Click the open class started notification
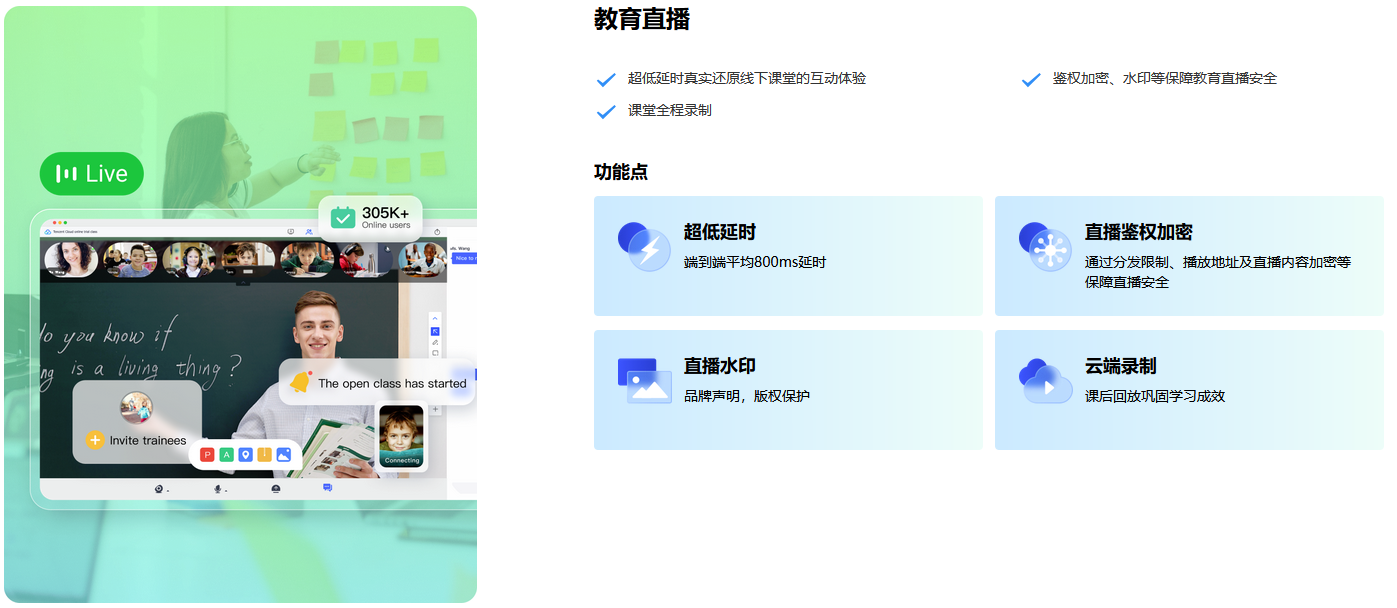The height and width of the screenshot is (608, 1397). click(x=377, y=383)
